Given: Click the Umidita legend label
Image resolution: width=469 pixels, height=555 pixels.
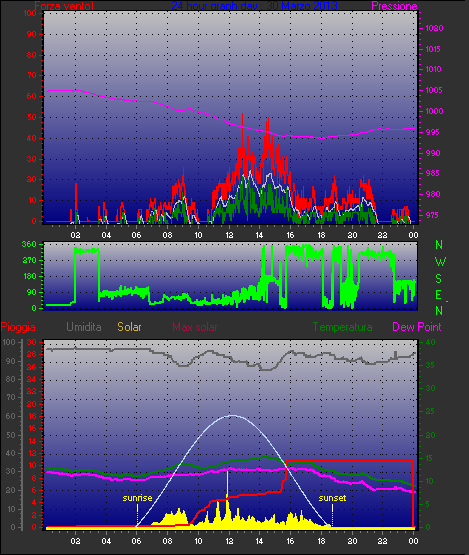Looking at the screenshot, I should (84, 327).
